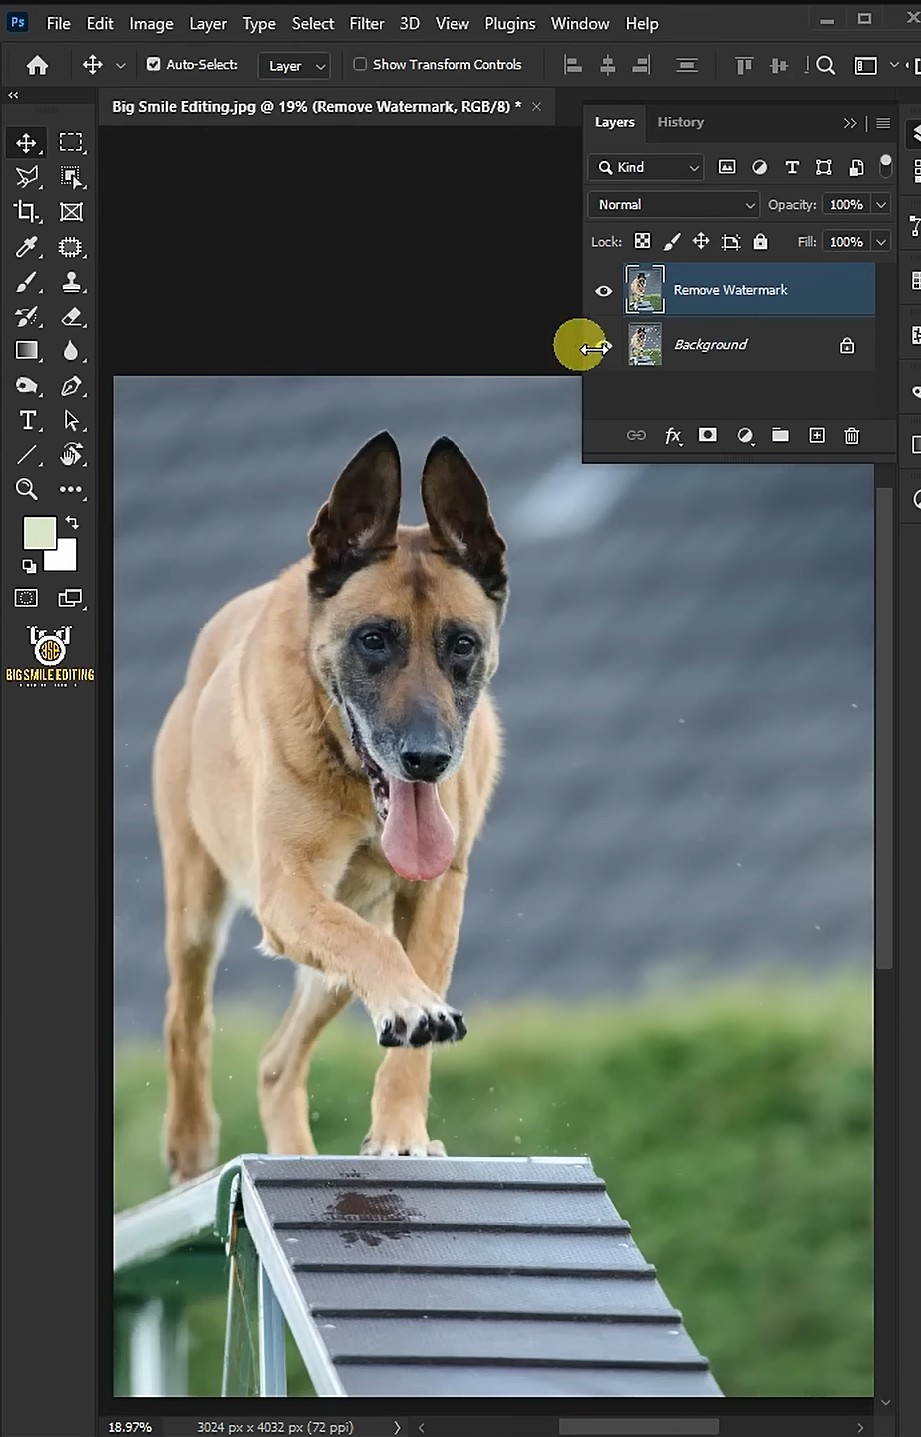Toggle Quick Mask mode
The height and width of the screenshot is (1437, 921).
tap(27, 598)
